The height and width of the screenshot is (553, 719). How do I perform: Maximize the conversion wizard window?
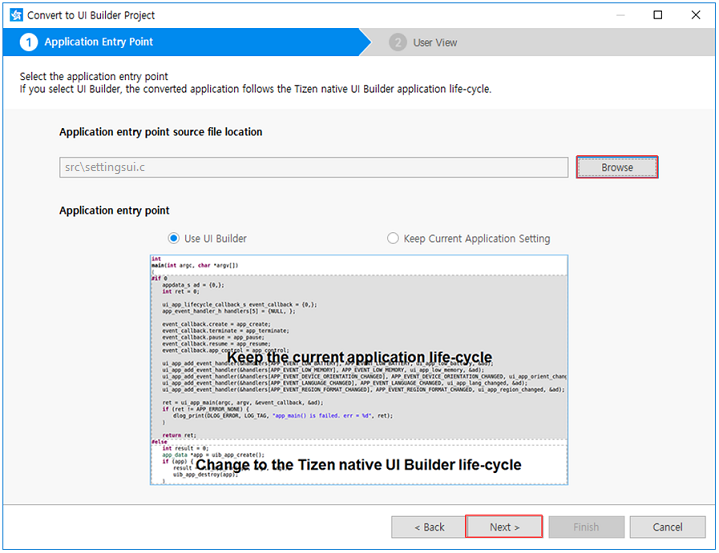[x=657, y=15]
